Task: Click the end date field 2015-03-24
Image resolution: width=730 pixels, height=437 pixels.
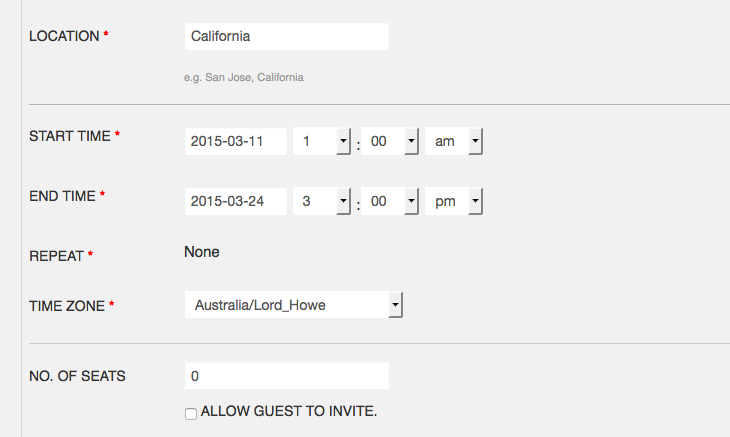Action: (x=236, y=202)
